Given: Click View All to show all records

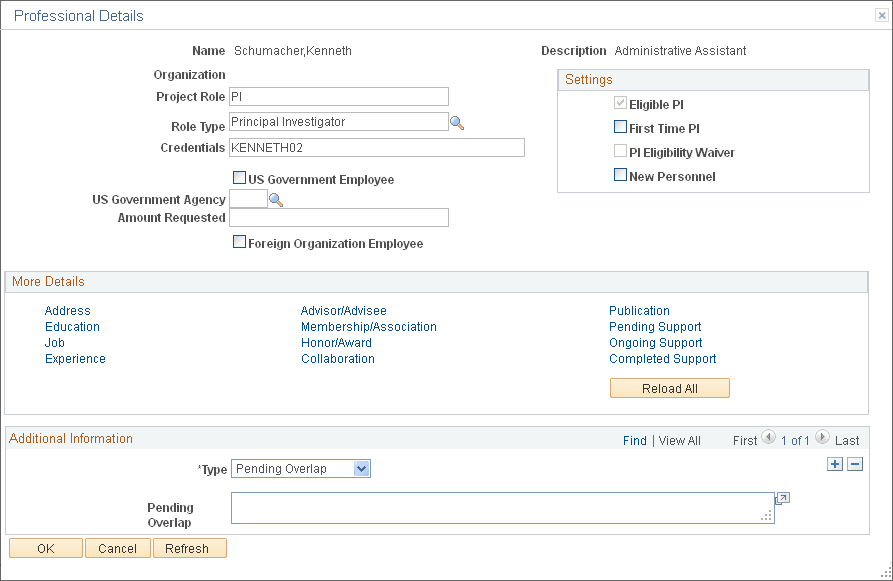Looking at the screenshot, I should tap(679, 440).
